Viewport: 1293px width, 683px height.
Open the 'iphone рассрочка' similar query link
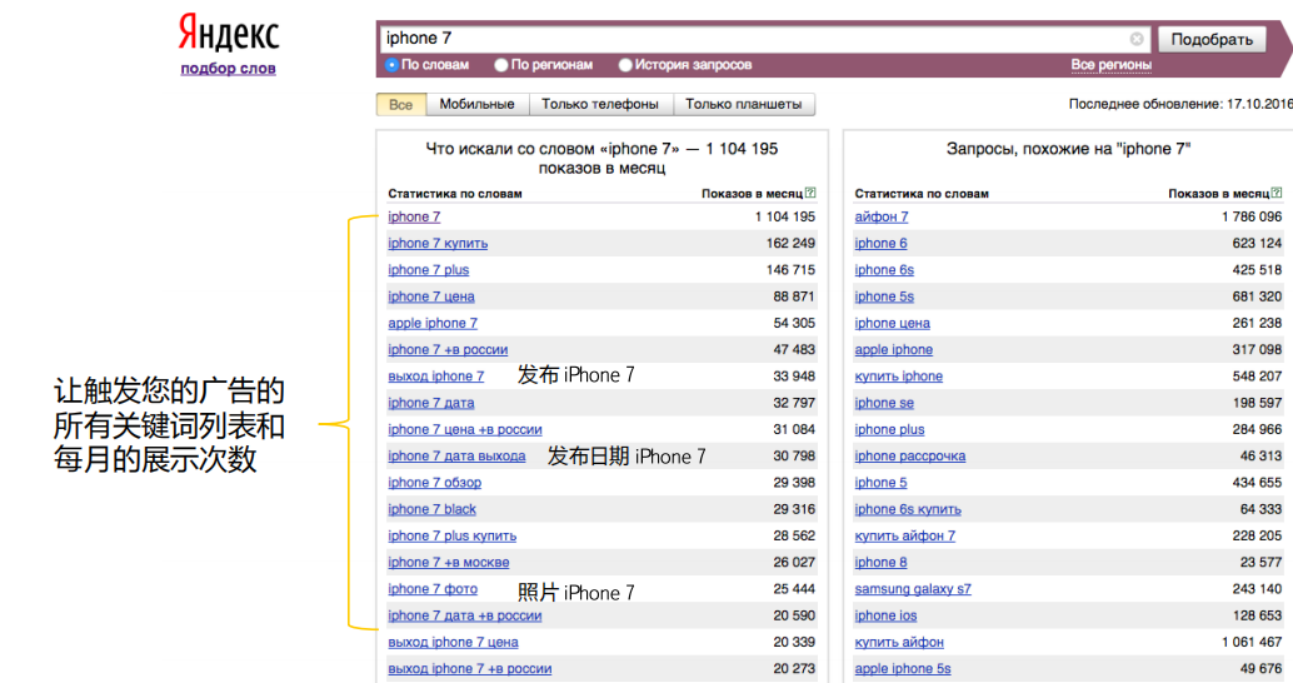[910, 456]
